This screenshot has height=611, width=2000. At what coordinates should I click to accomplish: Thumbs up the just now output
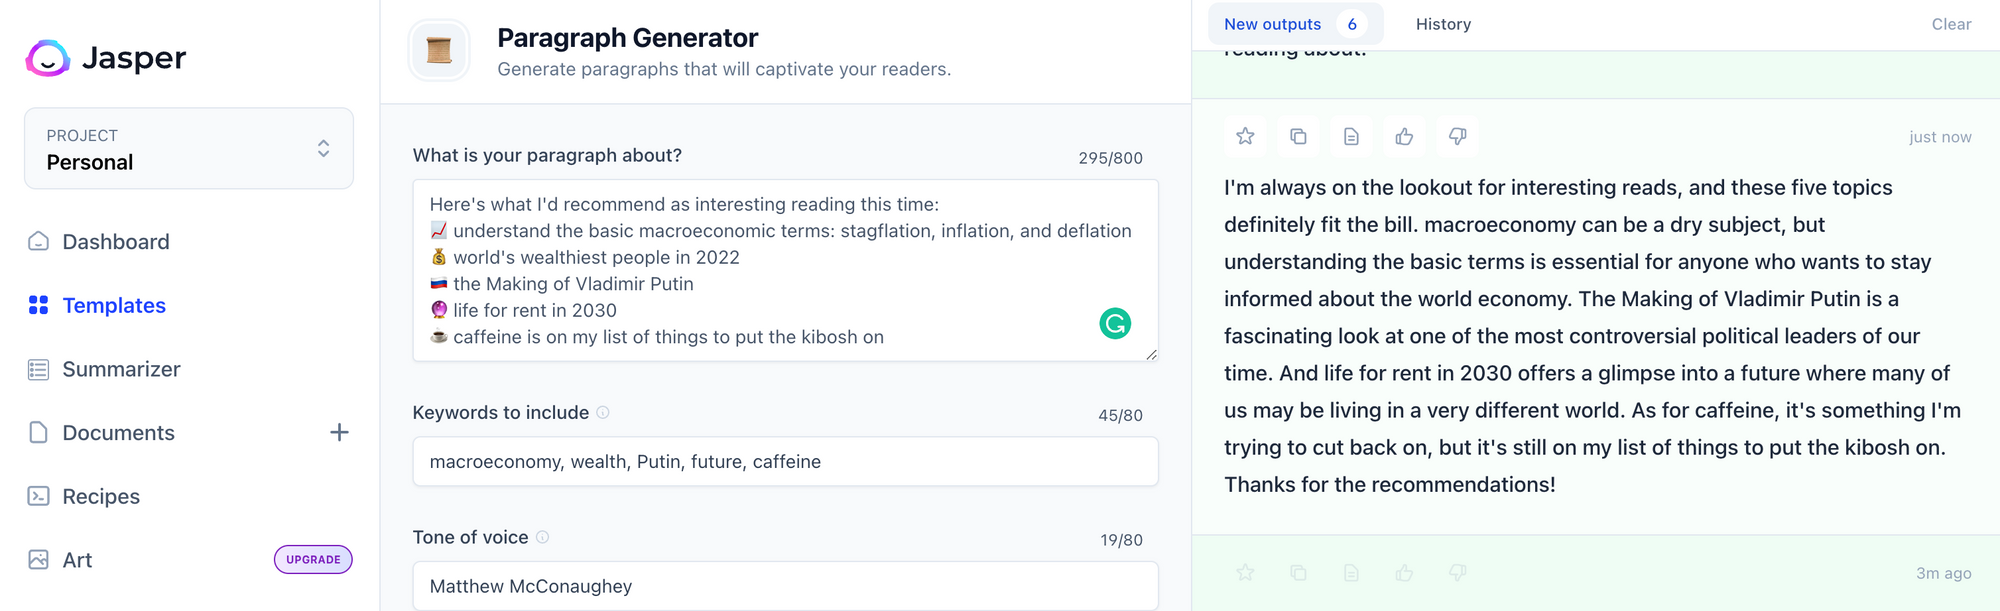[1404, 136]
